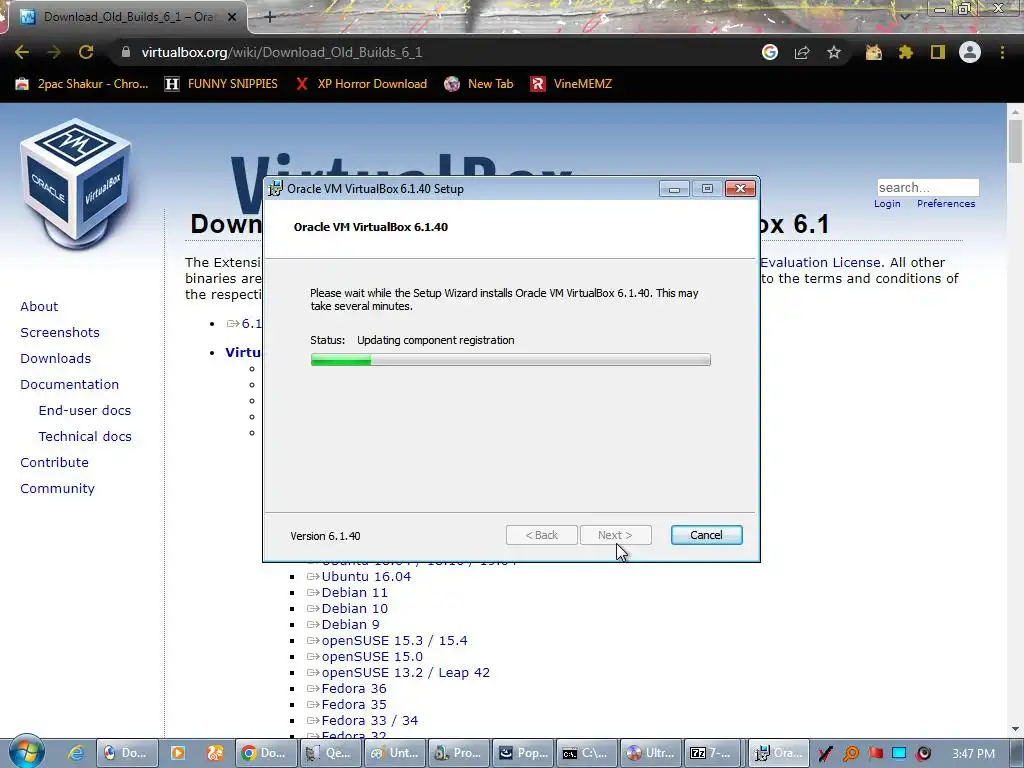Click the blue monitor tray icon
The image size is (1024, 768).
(x=899, y=754)
